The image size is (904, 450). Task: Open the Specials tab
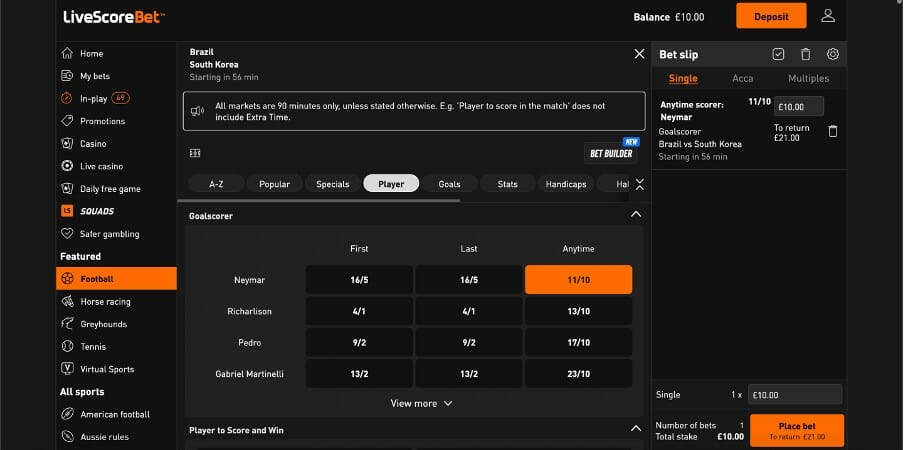[333, 184]
